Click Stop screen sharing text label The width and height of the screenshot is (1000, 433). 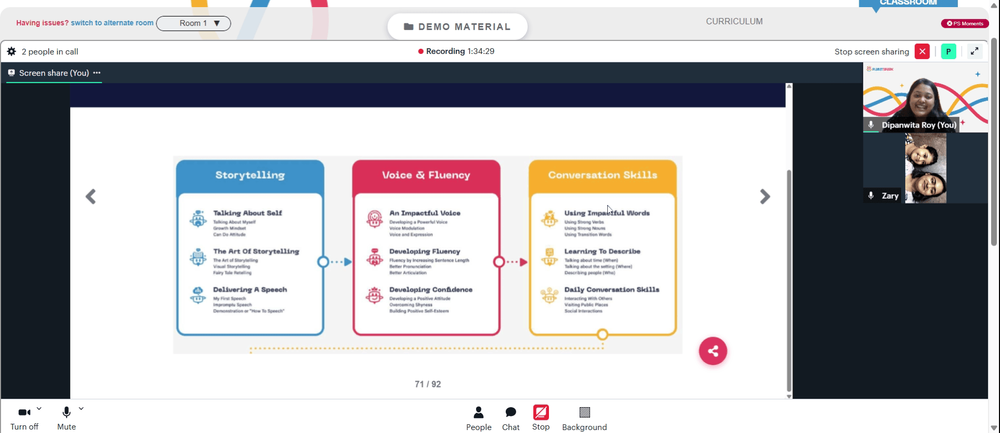click(871, 52)
